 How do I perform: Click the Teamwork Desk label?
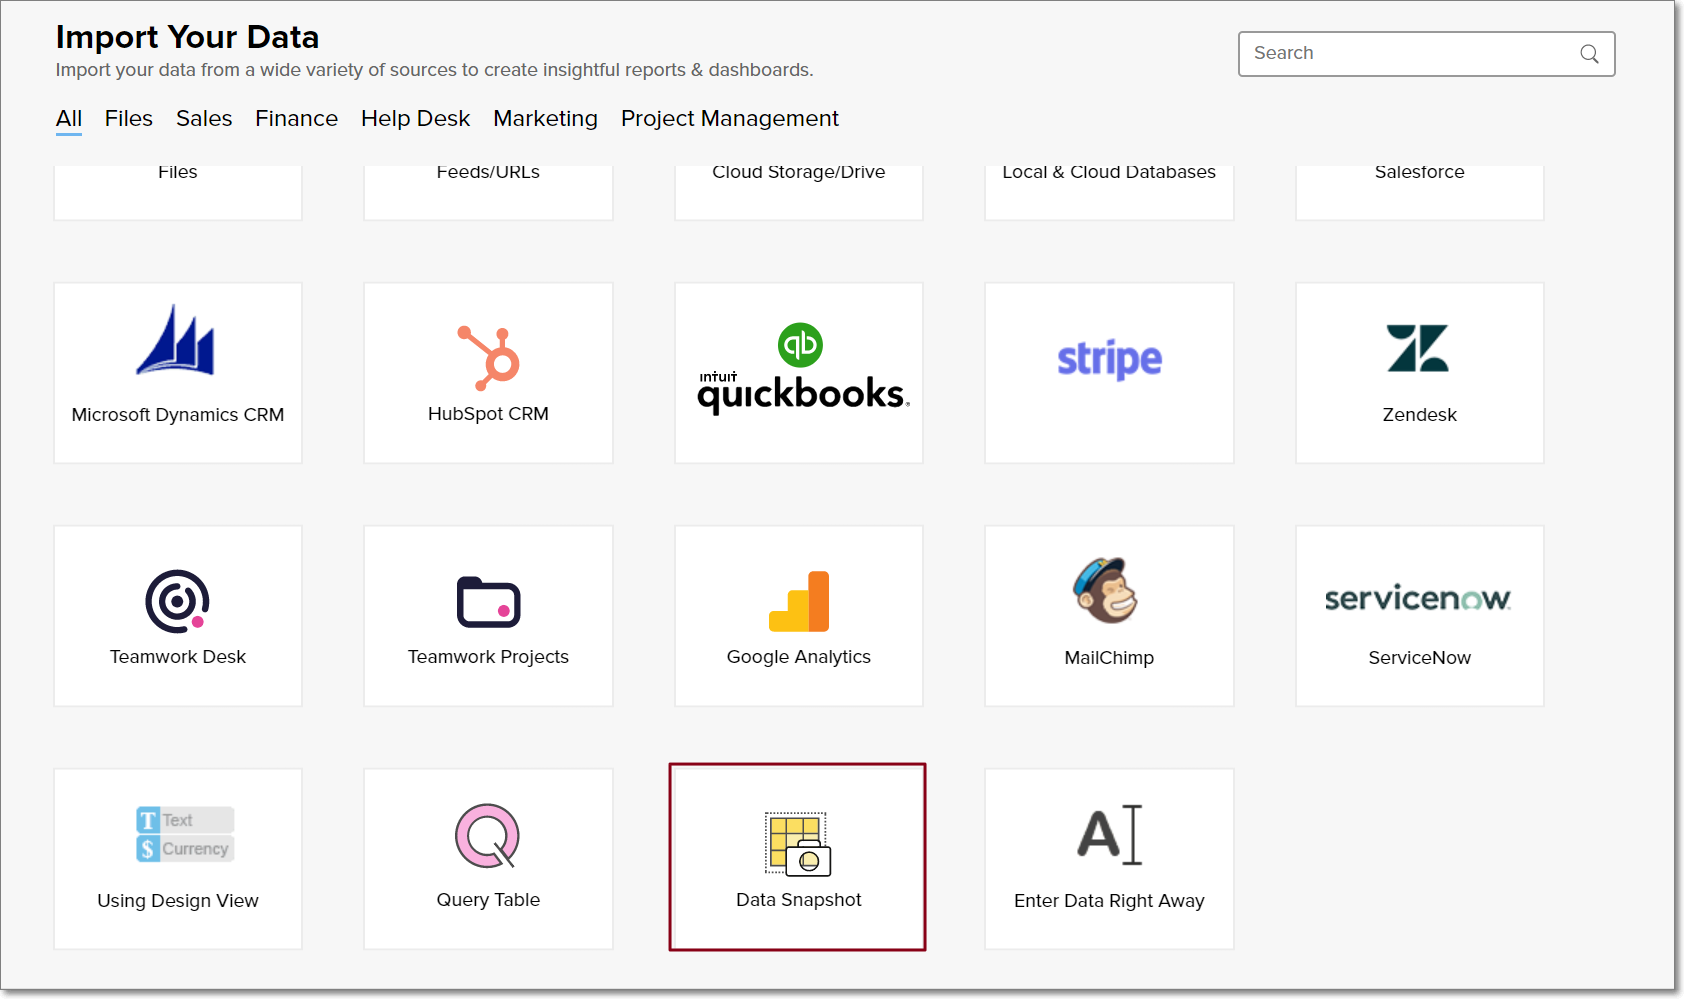[x=178, y=657]
